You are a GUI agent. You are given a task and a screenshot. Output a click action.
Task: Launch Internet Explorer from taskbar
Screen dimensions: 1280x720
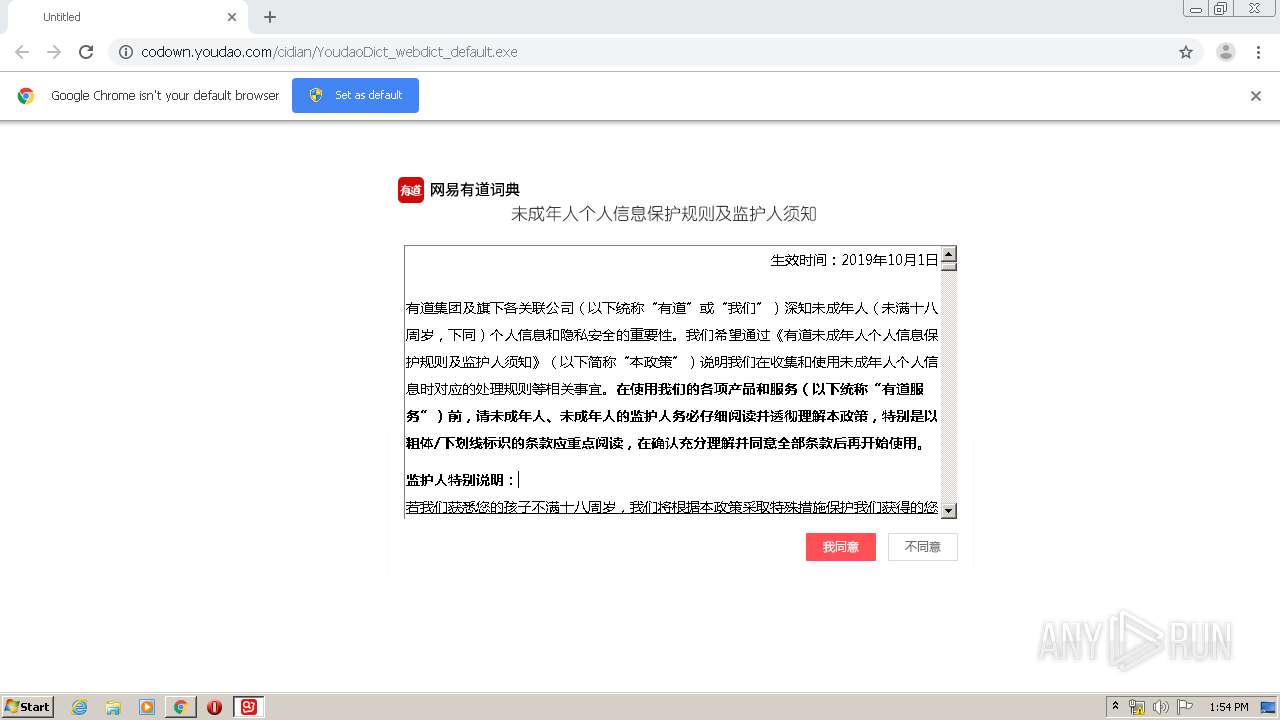pyautogui.click(x=79, y=707)
